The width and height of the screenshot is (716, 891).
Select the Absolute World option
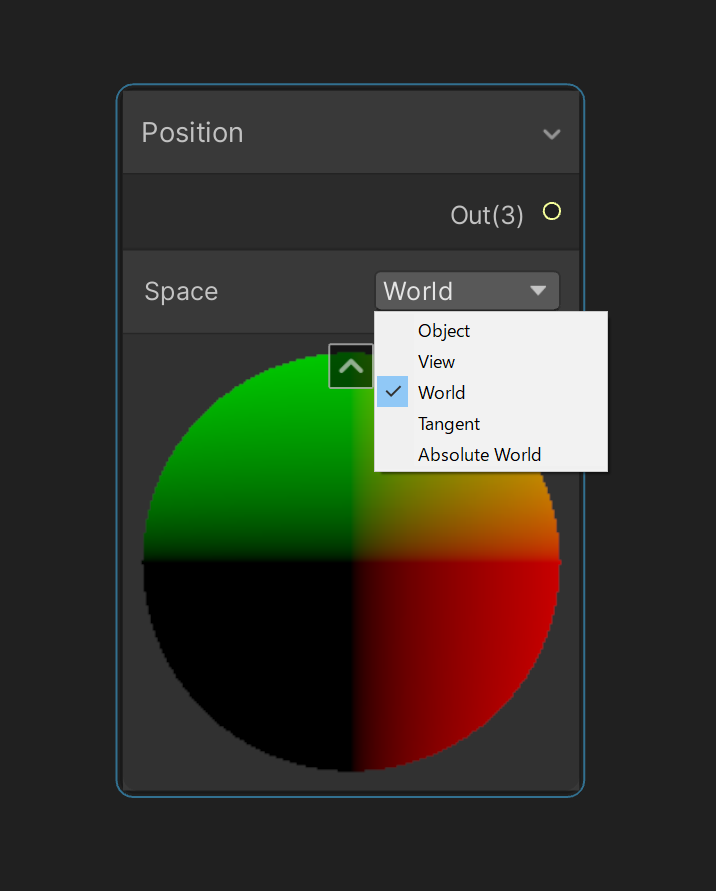pyautogui.click(x=491, y=455)
